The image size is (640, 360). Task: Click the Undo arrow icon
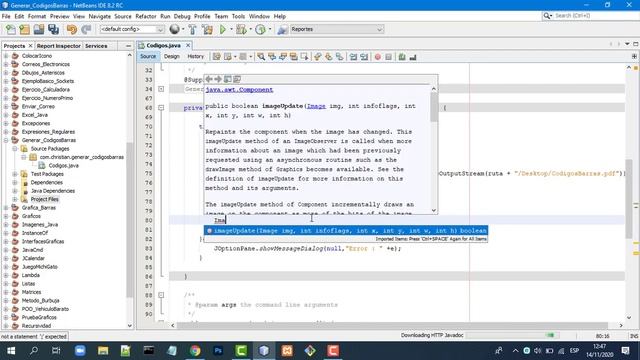(x=72, y=29)
